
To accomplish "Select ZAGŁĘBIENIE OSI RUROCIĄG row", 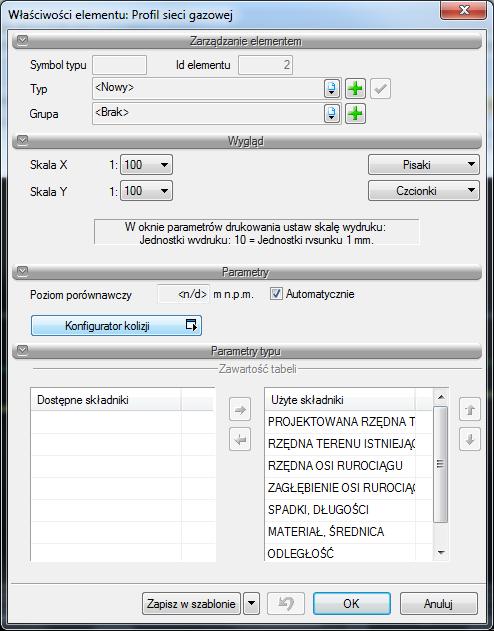I will click(x=348, y=488).
